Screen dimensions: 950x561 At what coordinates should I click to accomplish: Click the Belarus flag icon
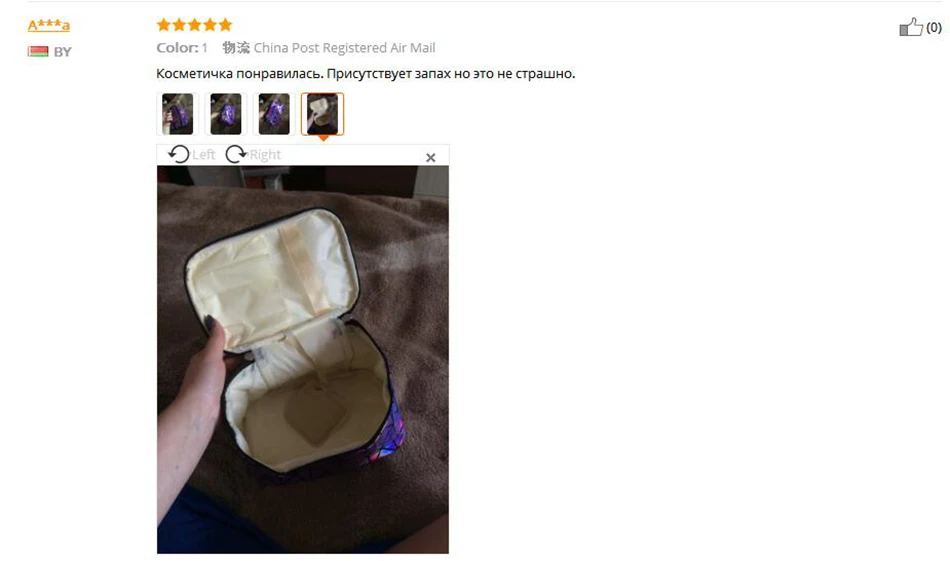pyautogui.click(x=38, y=51)
